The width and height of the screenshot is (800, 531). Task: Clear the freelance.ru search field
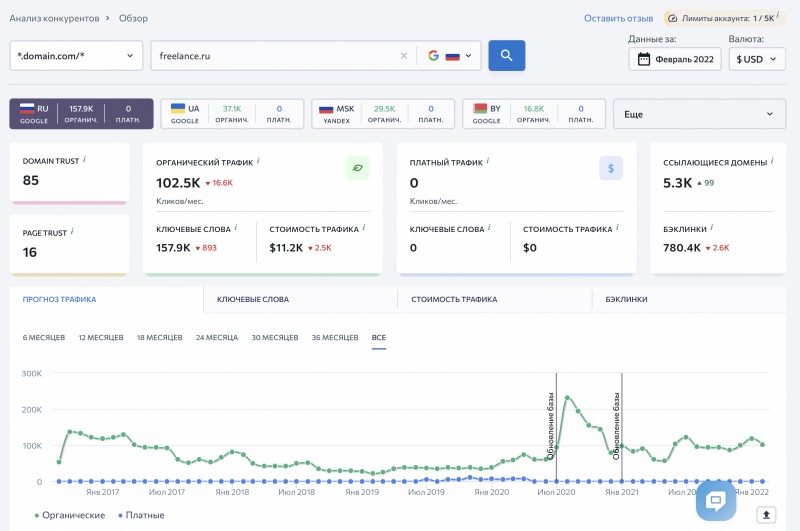tap(404, 56)
